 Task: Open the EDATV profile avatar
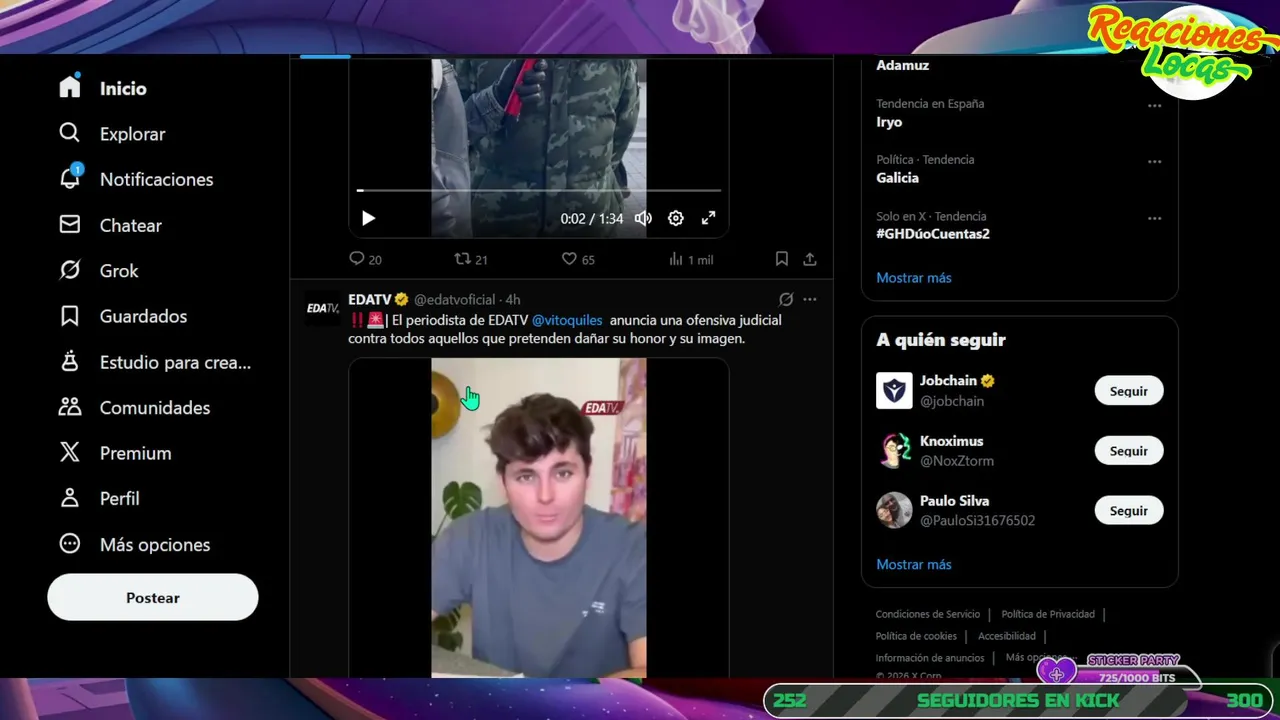323,308
